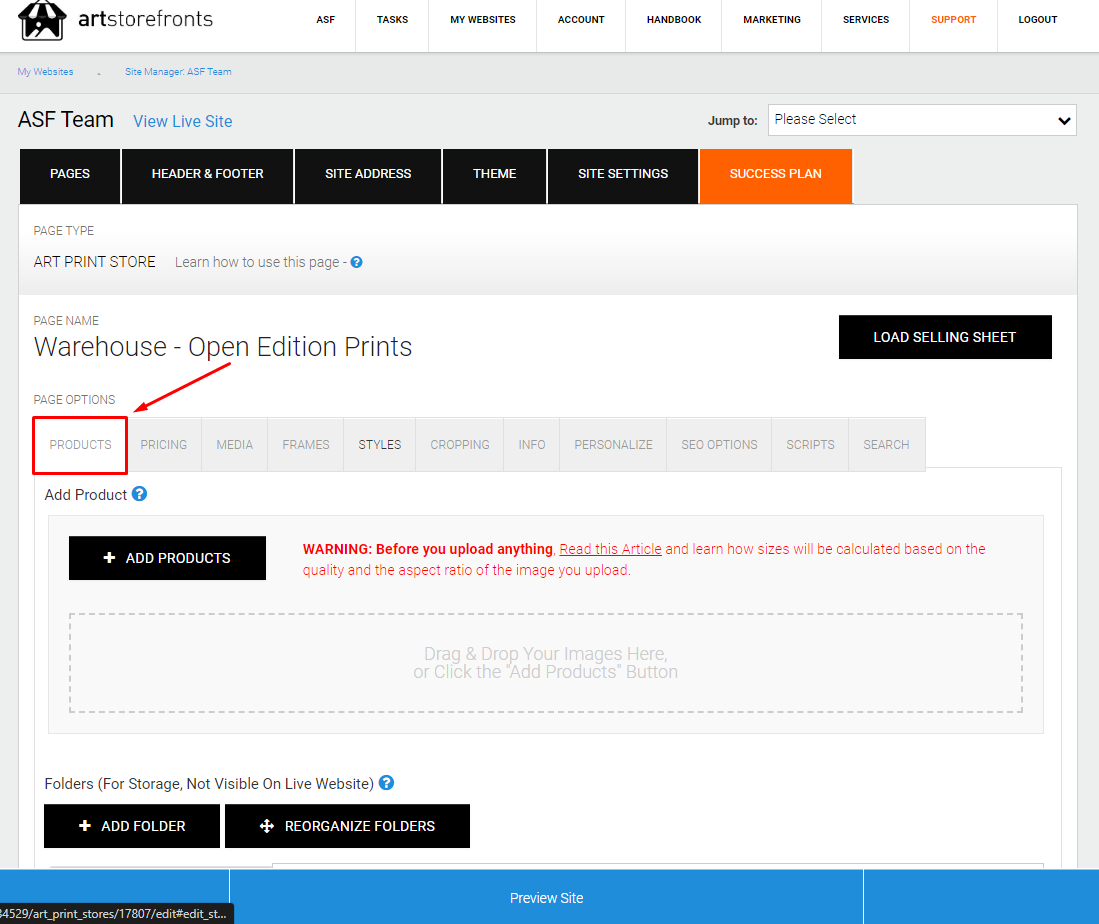Open the MARKETING menu
The width and height of the screenshot is (1099, 924).
tap(771, 19)
